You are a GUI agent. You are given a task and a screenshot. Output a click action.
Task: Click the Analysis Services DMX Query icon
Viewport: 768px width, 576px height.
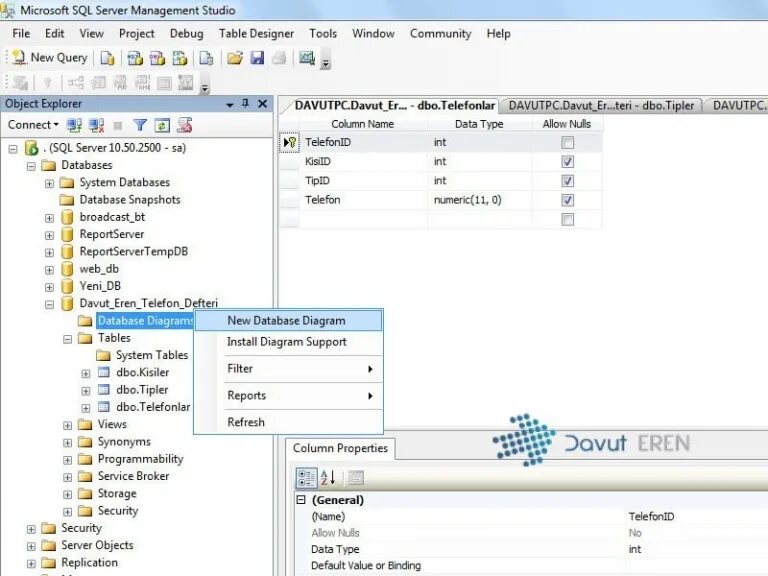pos(157,58)
